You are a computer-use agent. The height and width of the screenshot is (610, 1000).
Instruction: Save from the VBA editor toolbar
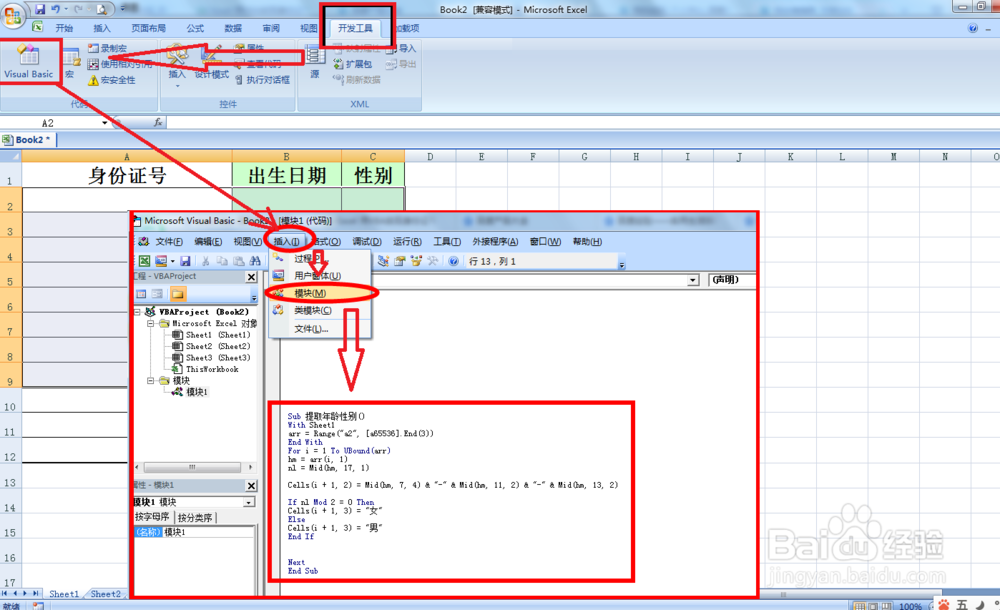185,261
